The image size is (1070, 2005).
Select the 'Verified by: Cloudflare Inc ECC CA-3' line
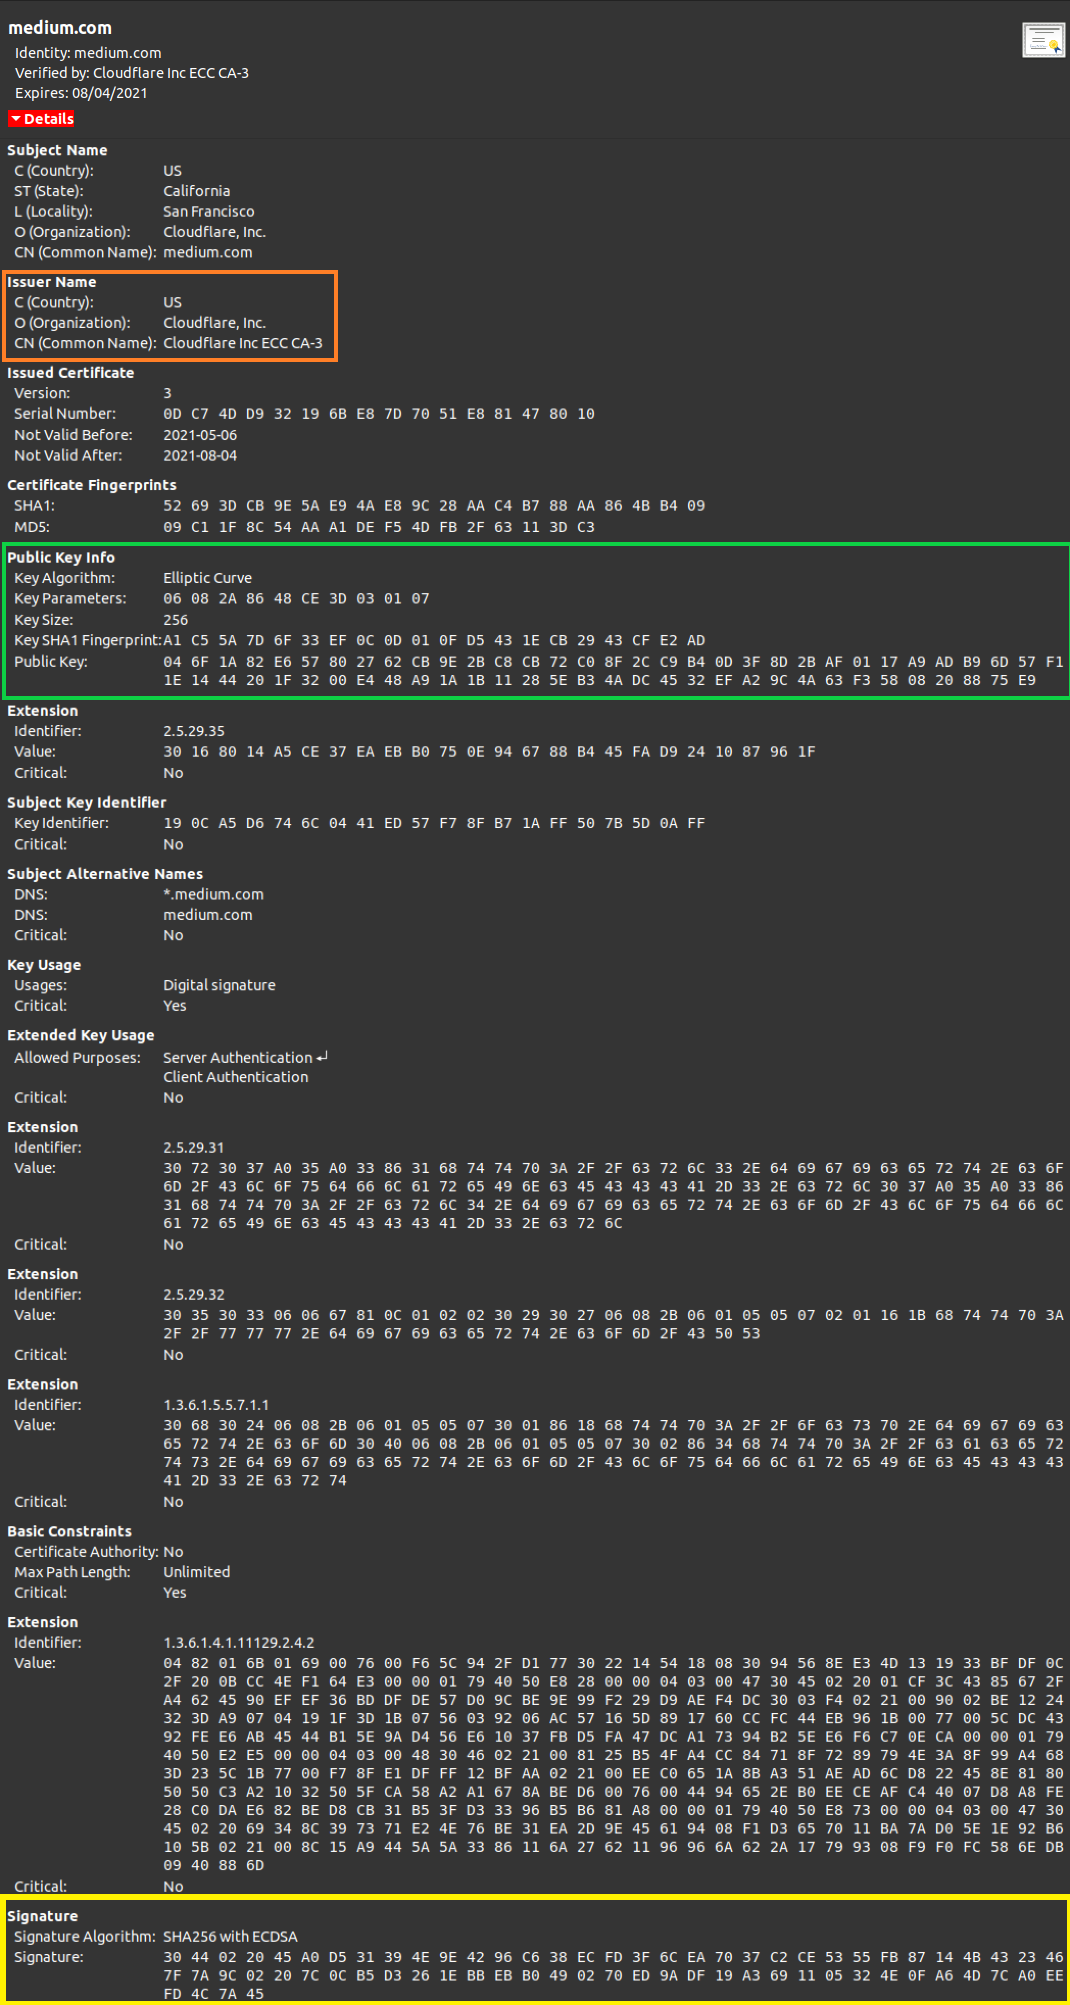pos(131,73)
